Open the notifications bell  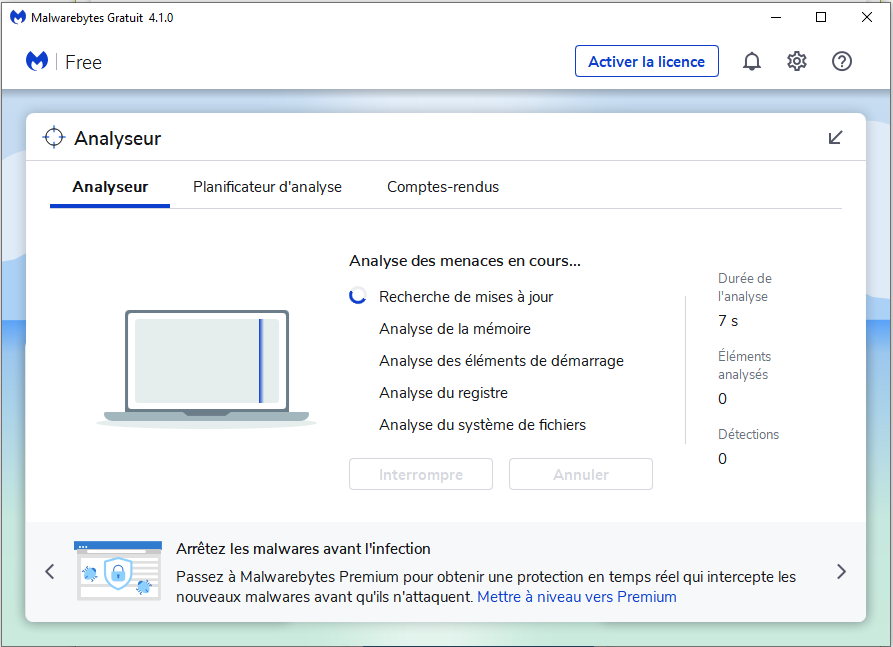752,61
